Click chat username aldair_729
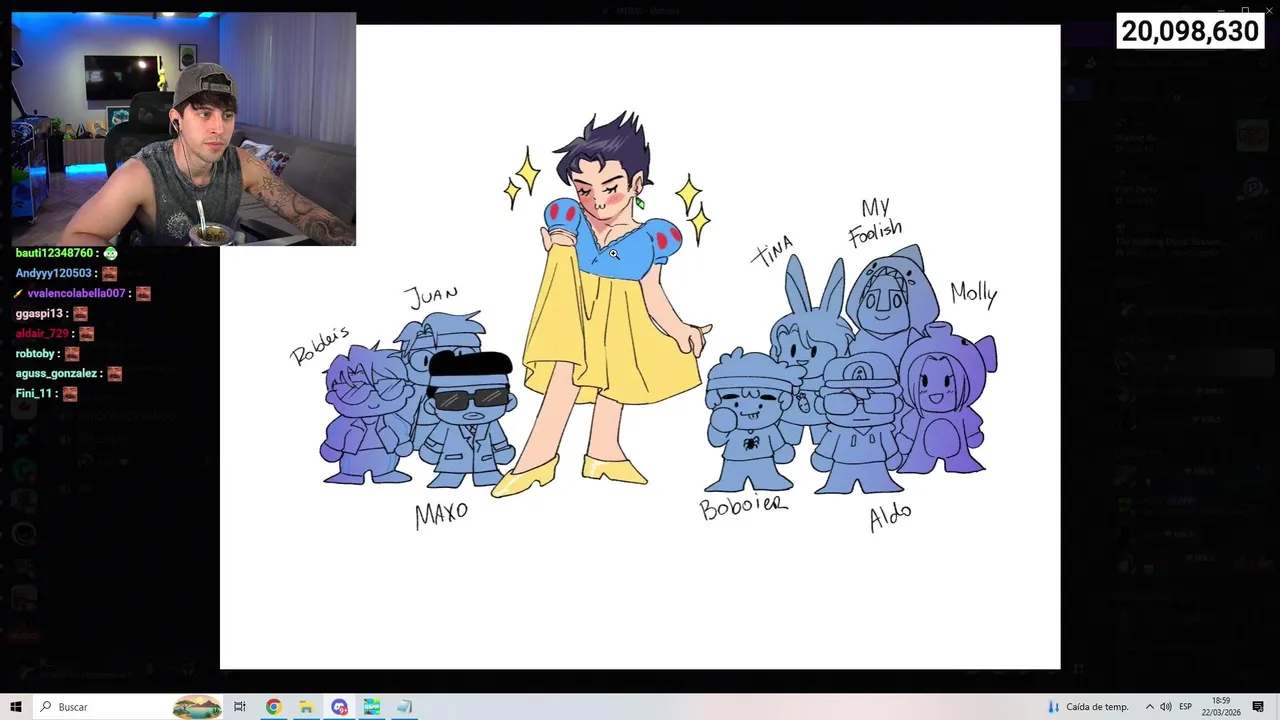 pyautogui.click(x=42, y=334)
